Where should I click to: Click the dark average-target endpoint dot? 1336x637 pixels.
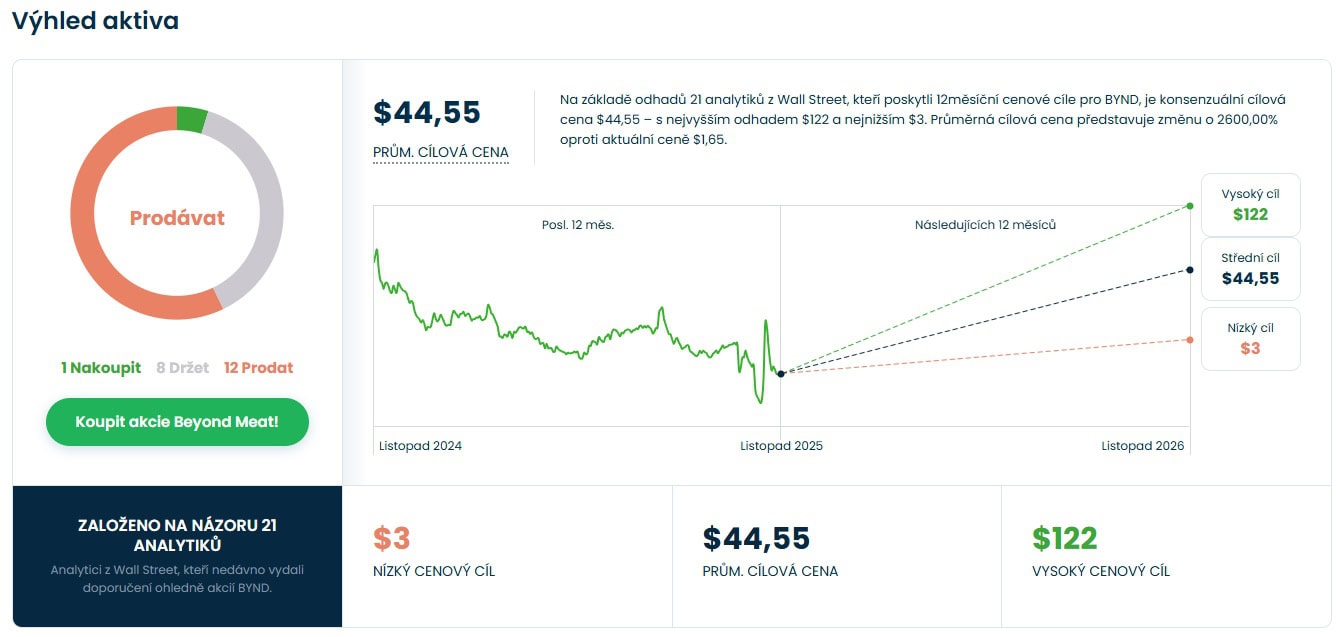(1189, 270)
